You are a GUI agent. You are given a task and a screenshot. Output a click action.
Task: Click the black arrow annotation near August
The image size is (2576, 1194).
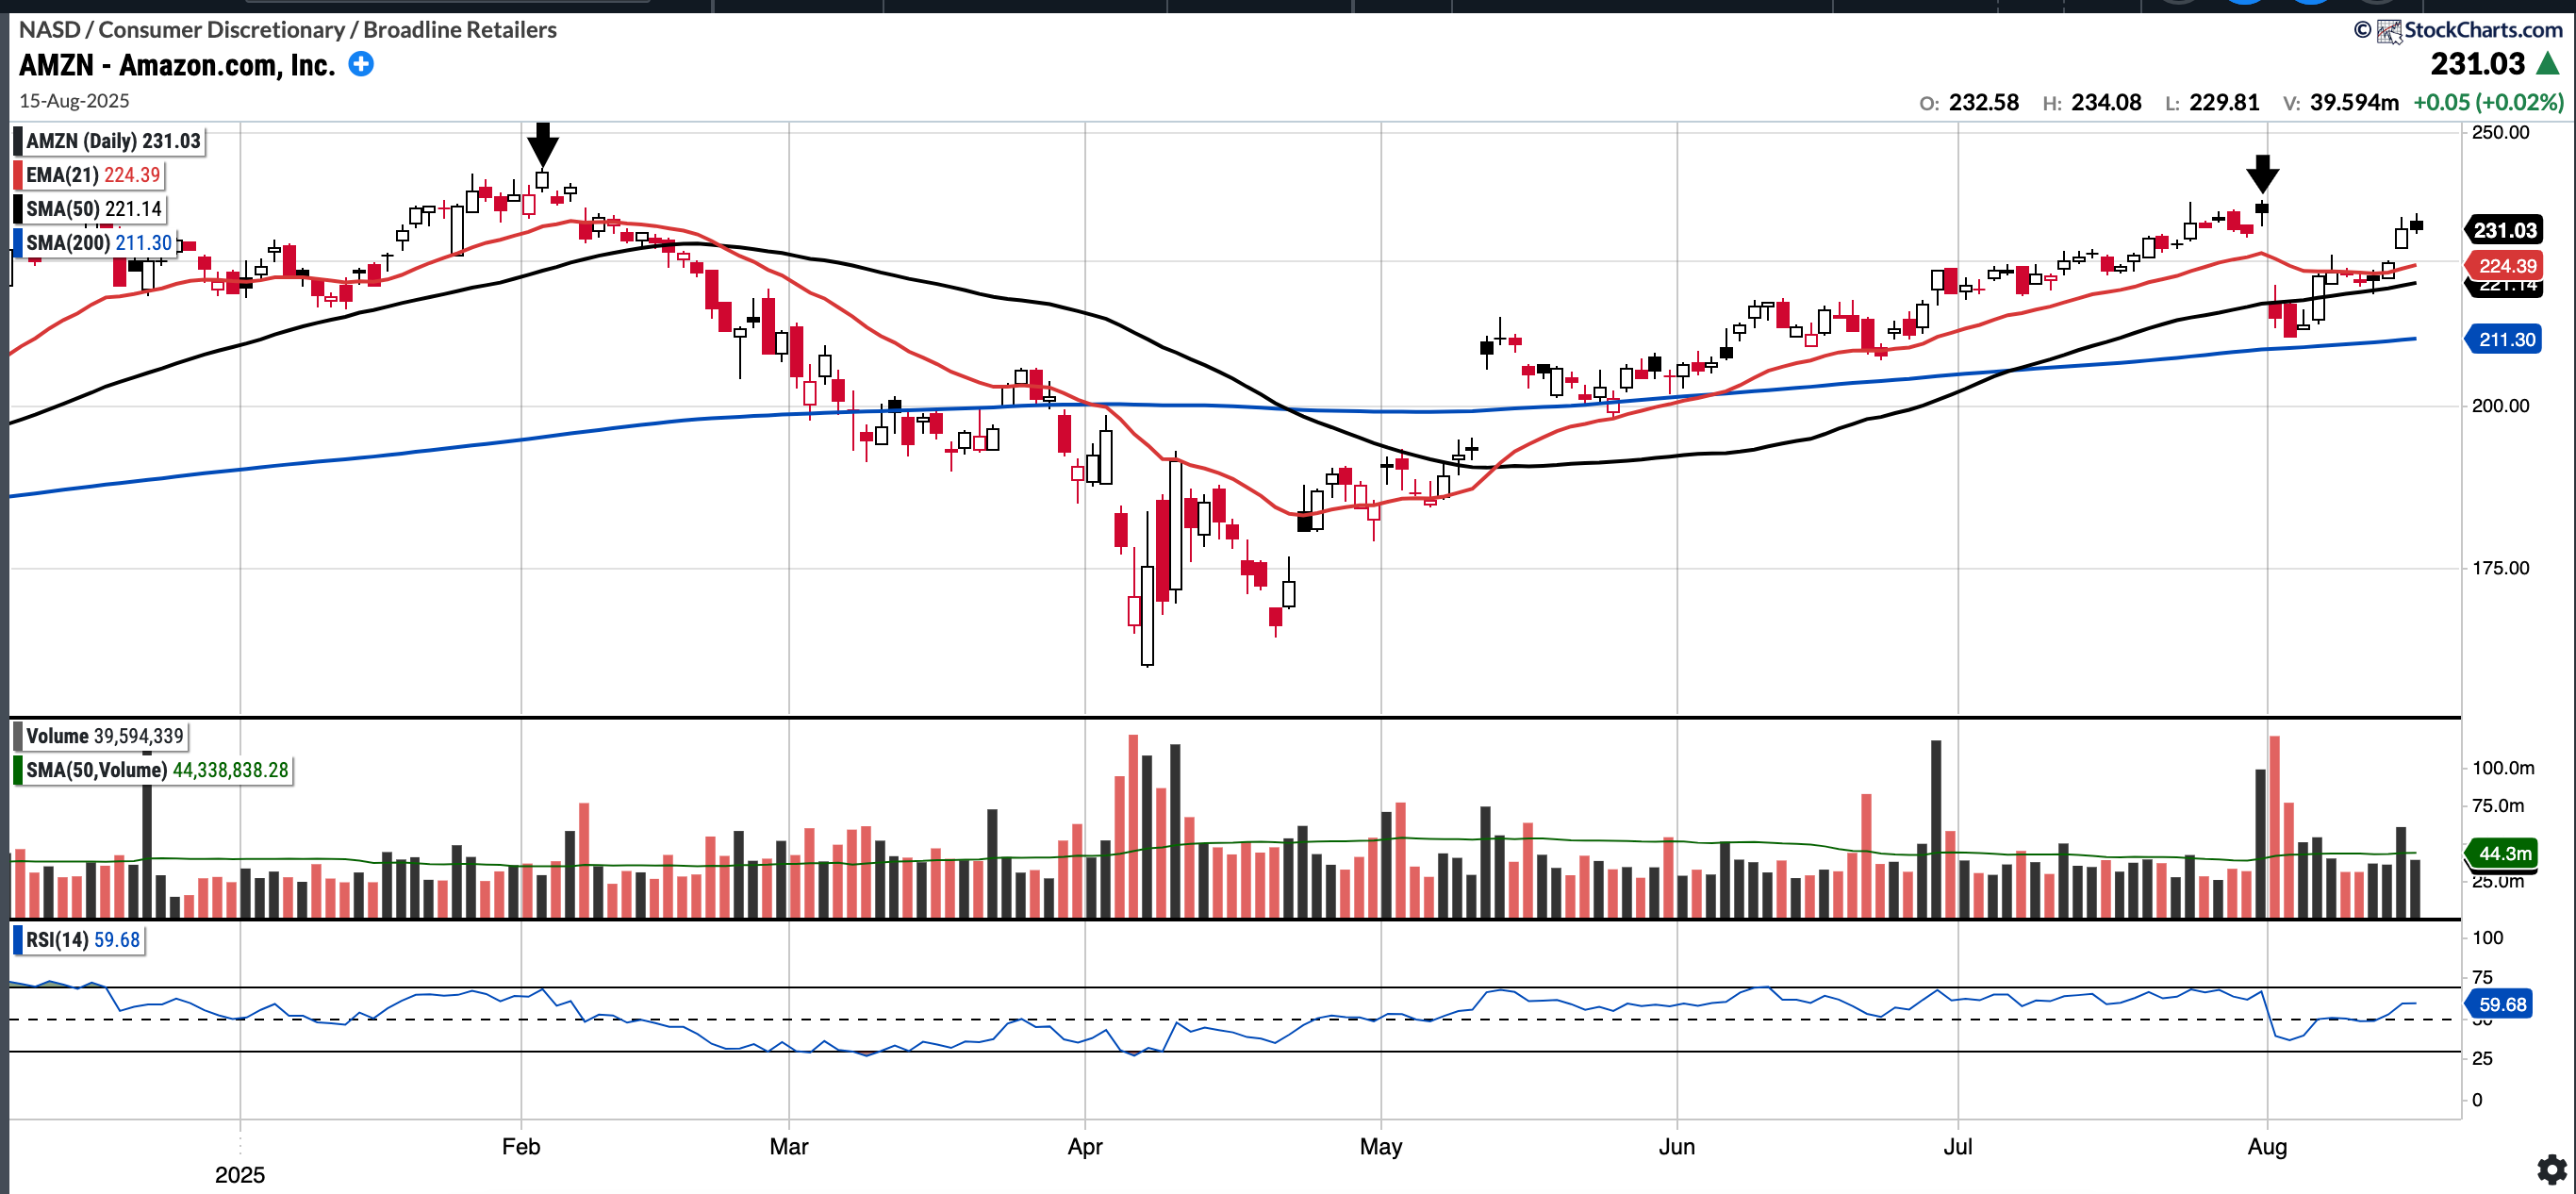pos(2262,173)
